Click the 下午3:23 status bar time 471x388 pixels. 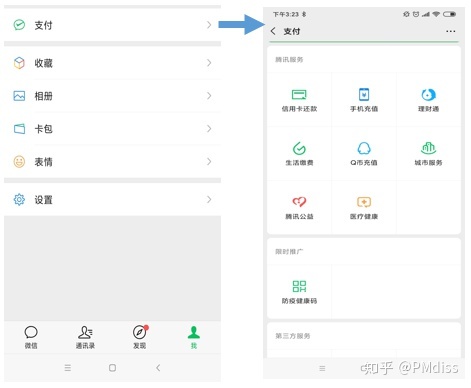(286, 14)
